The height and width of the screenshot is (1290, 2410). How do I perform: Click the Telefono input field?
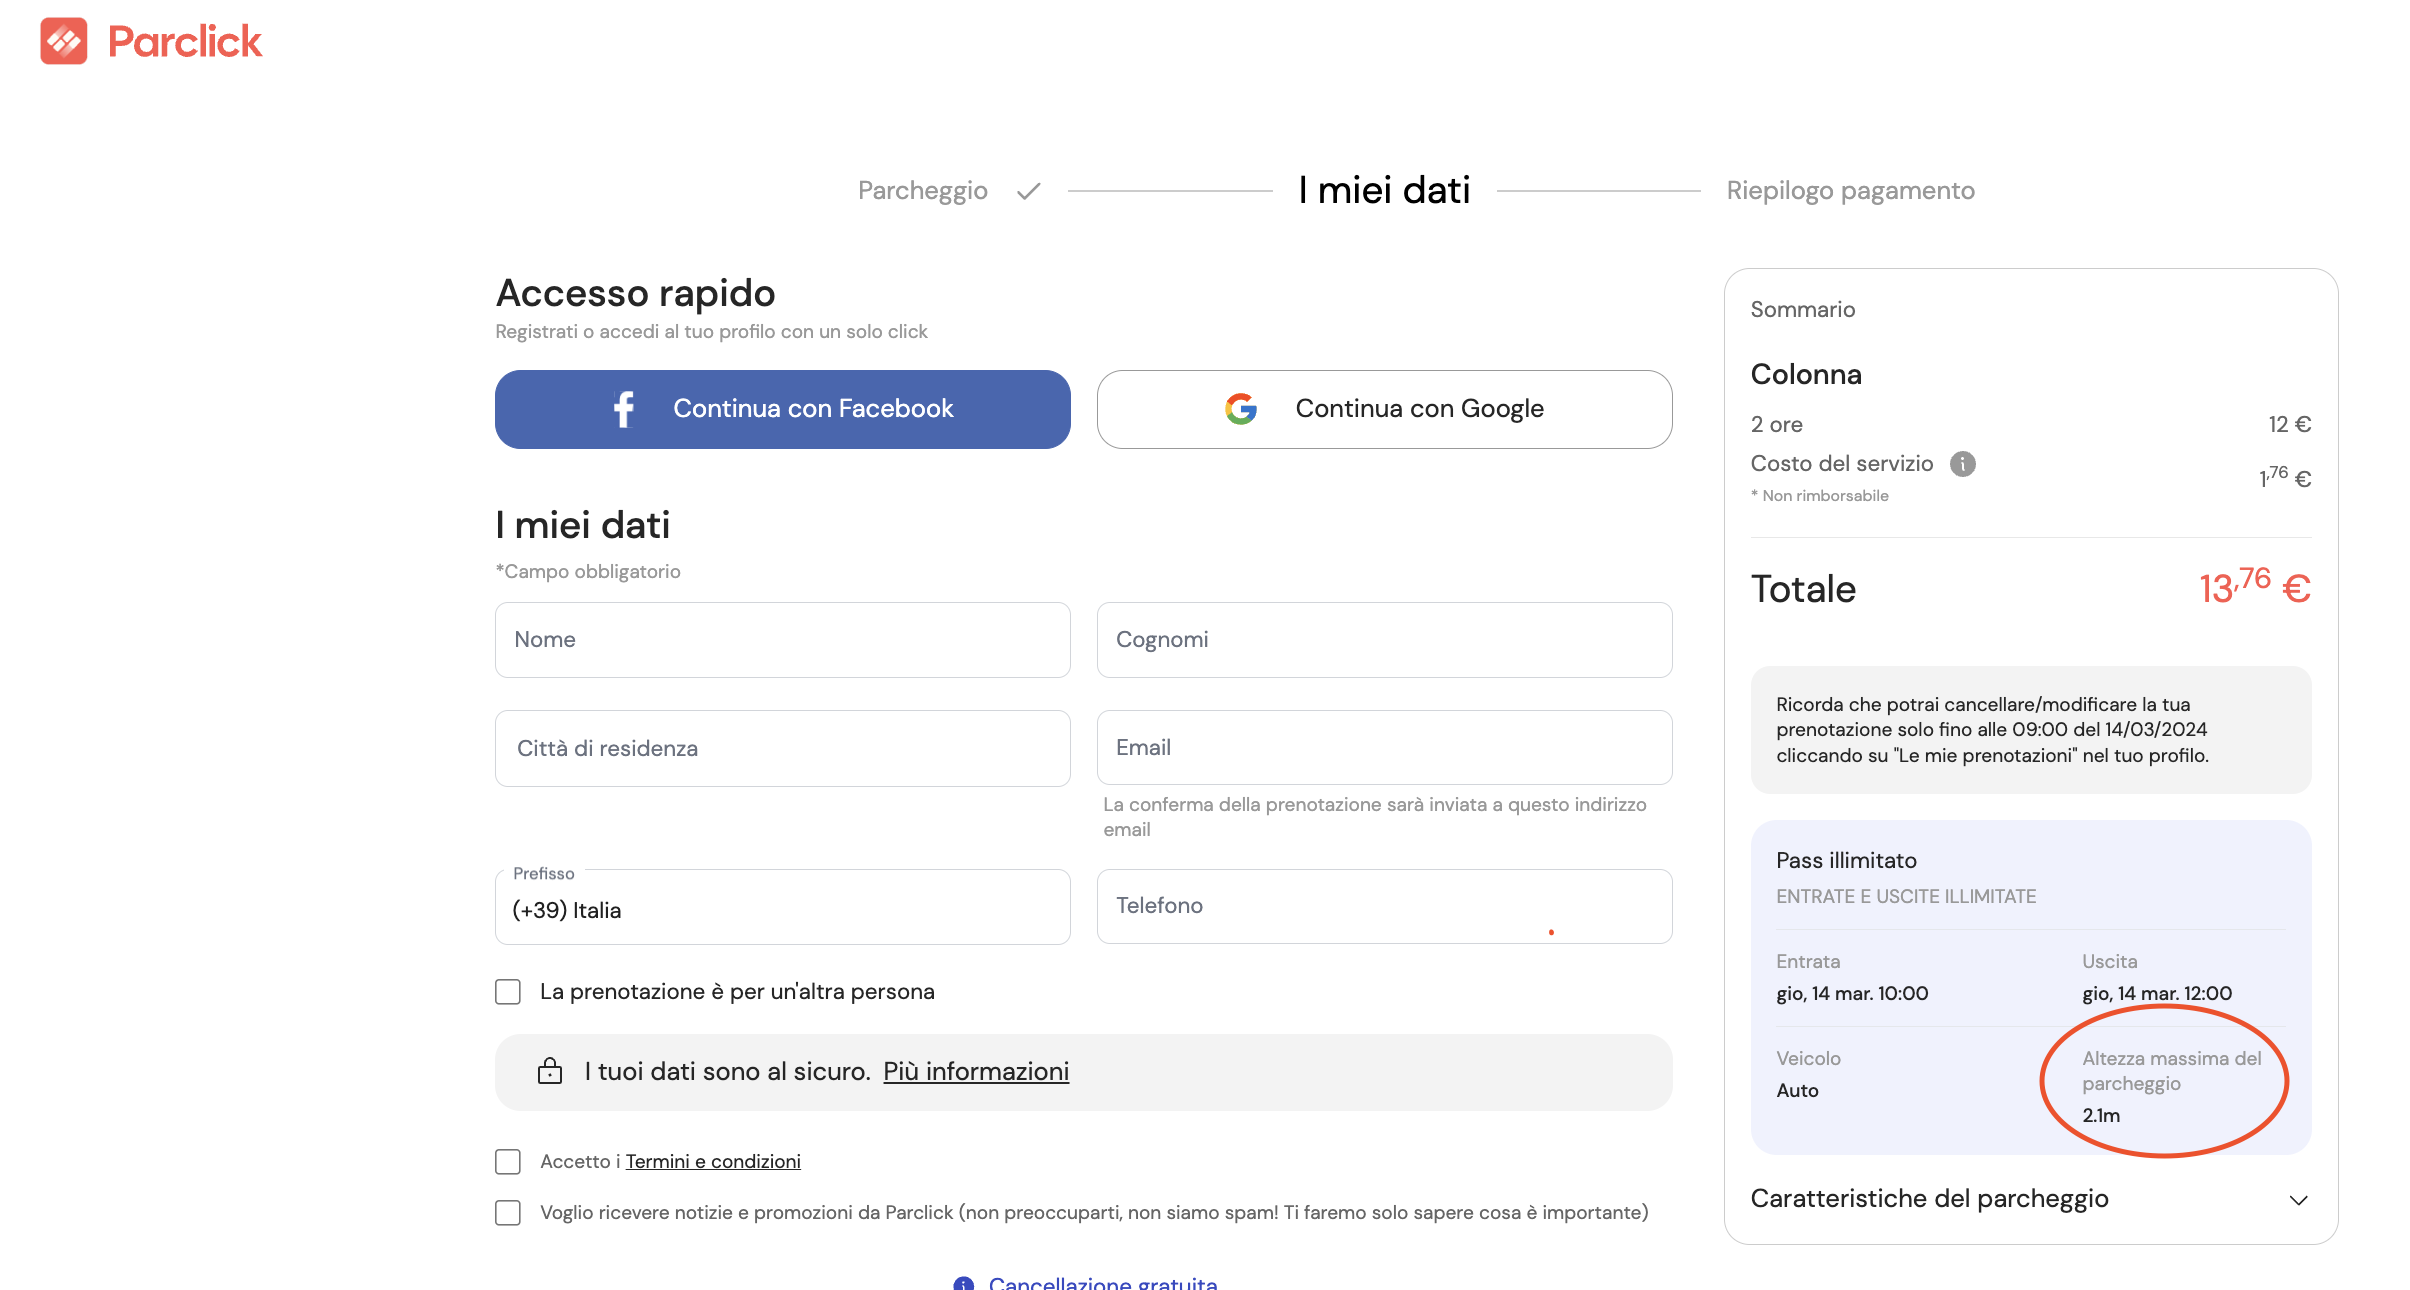[x=1384, y=906]
